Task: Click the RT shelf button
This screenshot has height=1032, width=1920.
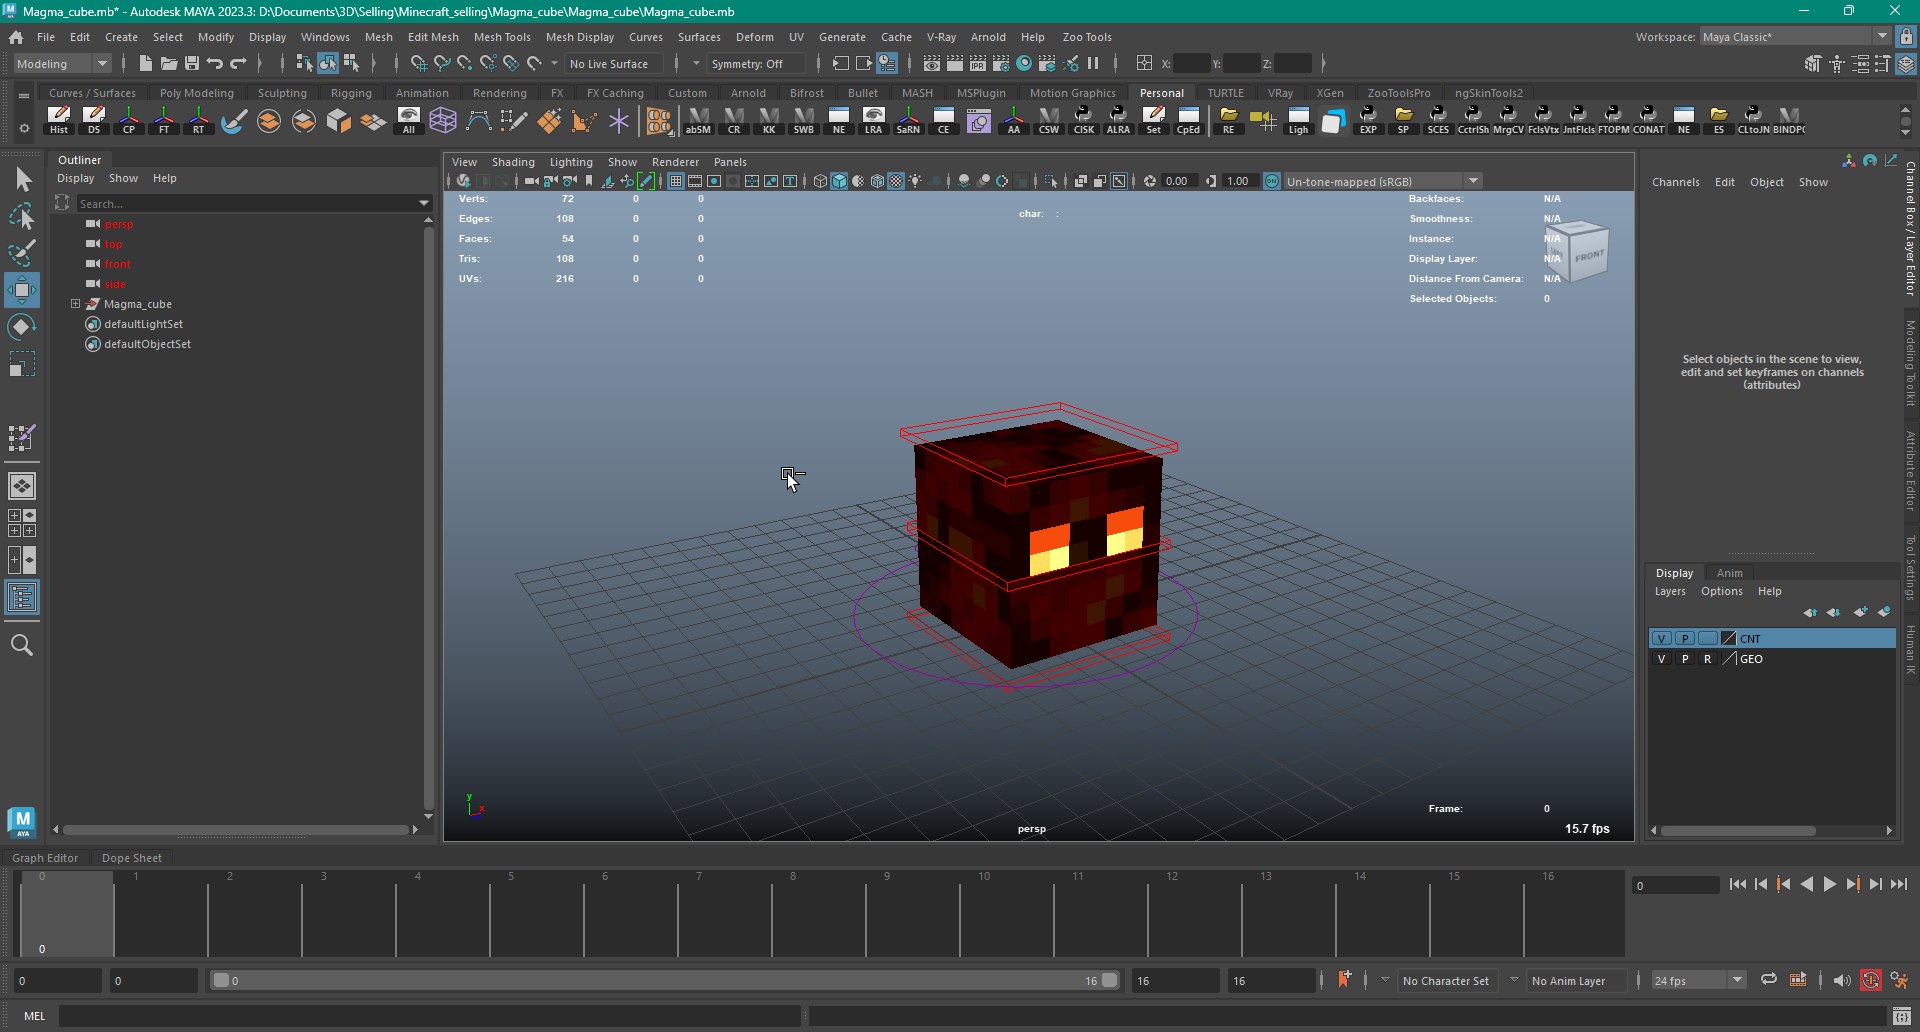Action: click(199, 120)
